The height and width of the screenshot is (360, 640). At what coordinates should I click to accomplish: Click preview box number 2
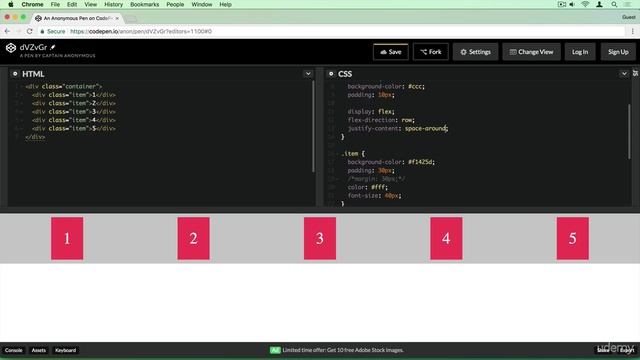coord(193,238)
